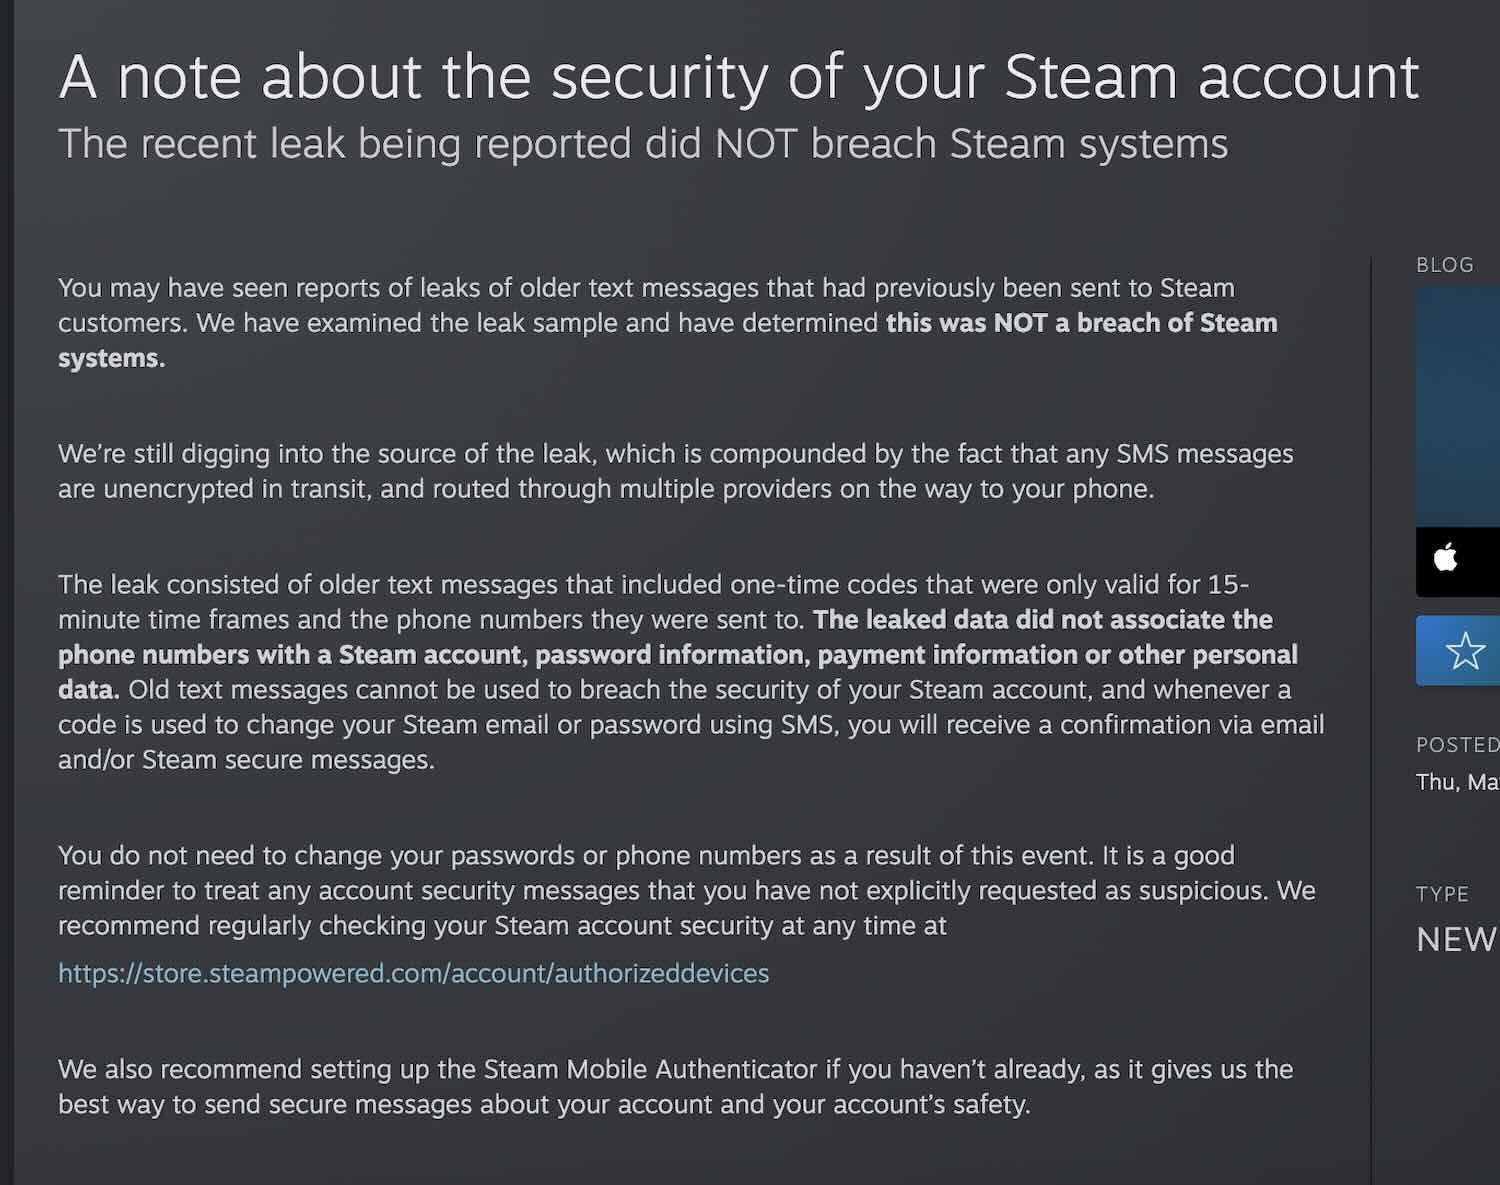Click sentence starting 'Old text messages cannot be used'
This screenshot has width=1500, height=1185.
point(691,724)
